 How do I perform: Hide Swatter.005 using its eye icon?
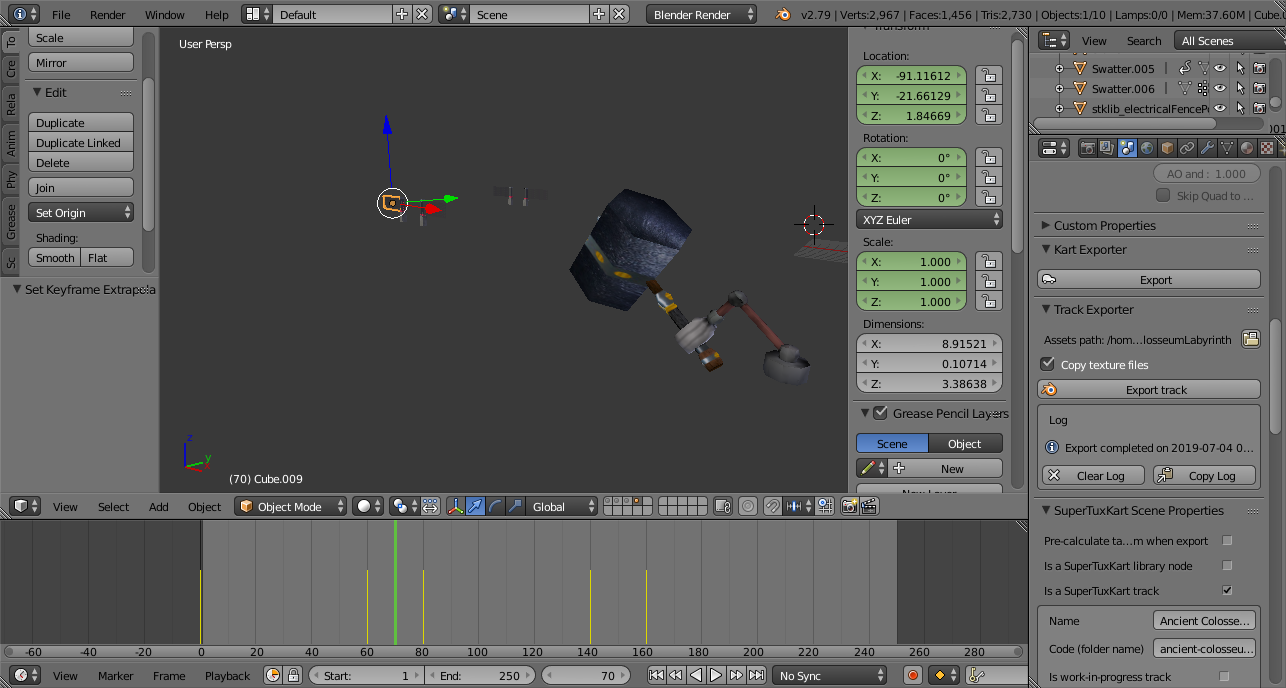pyautogui.click(x=1219, y=68)
